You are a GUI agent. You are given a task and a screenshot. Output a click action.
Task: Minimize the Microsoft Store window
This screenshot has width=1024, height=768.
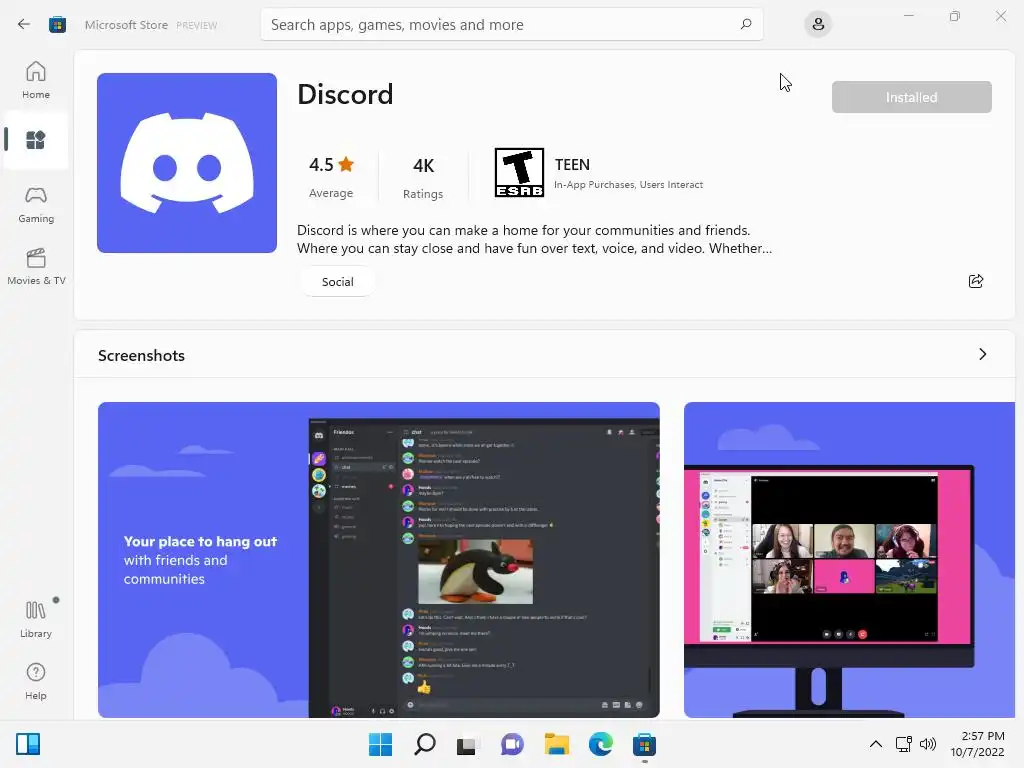908,16
